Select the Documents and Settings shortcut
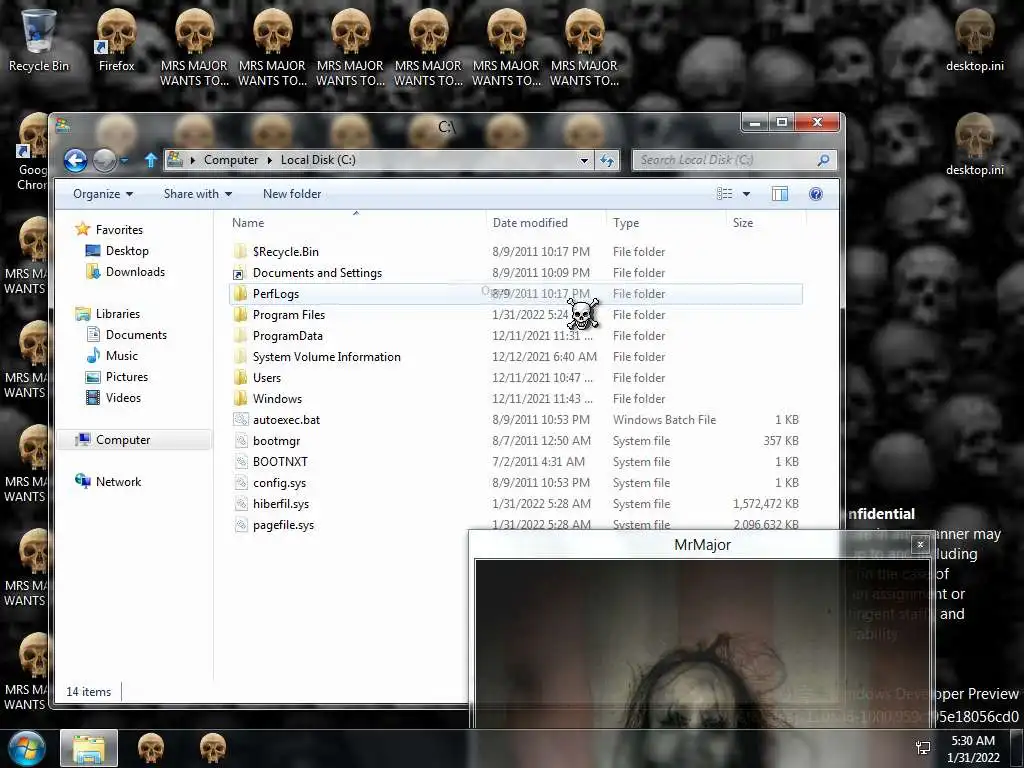 [x=317, y=273]
